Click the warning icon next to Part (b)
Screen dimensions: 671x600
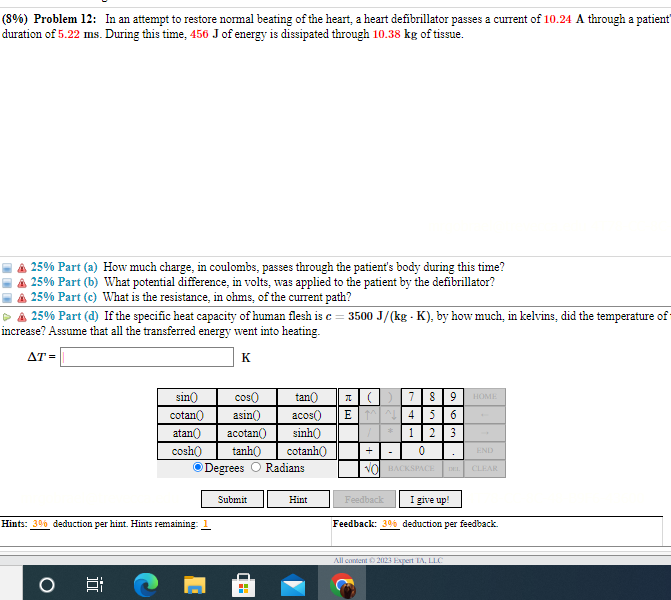coord(22,283)
